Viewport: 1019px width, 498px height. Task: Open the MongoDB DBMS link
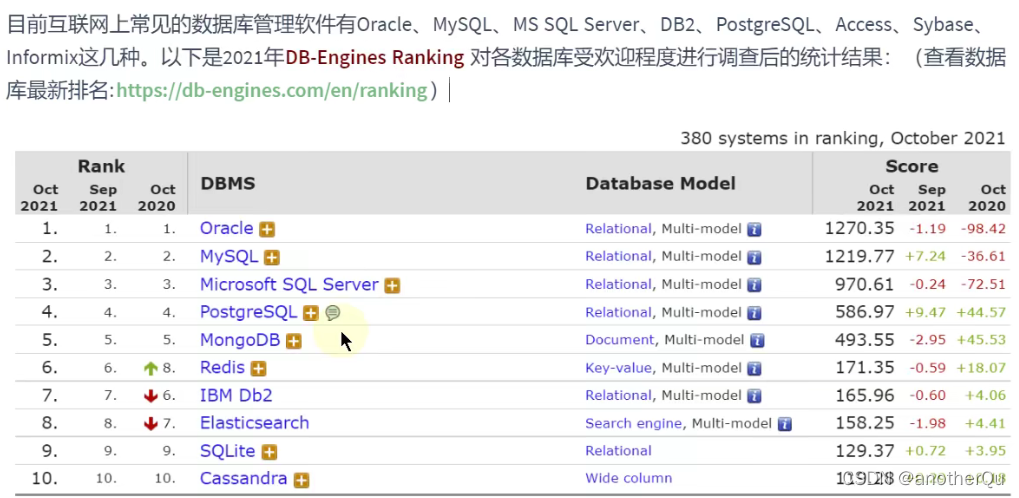pyautogui.click(x=240, y=340)
